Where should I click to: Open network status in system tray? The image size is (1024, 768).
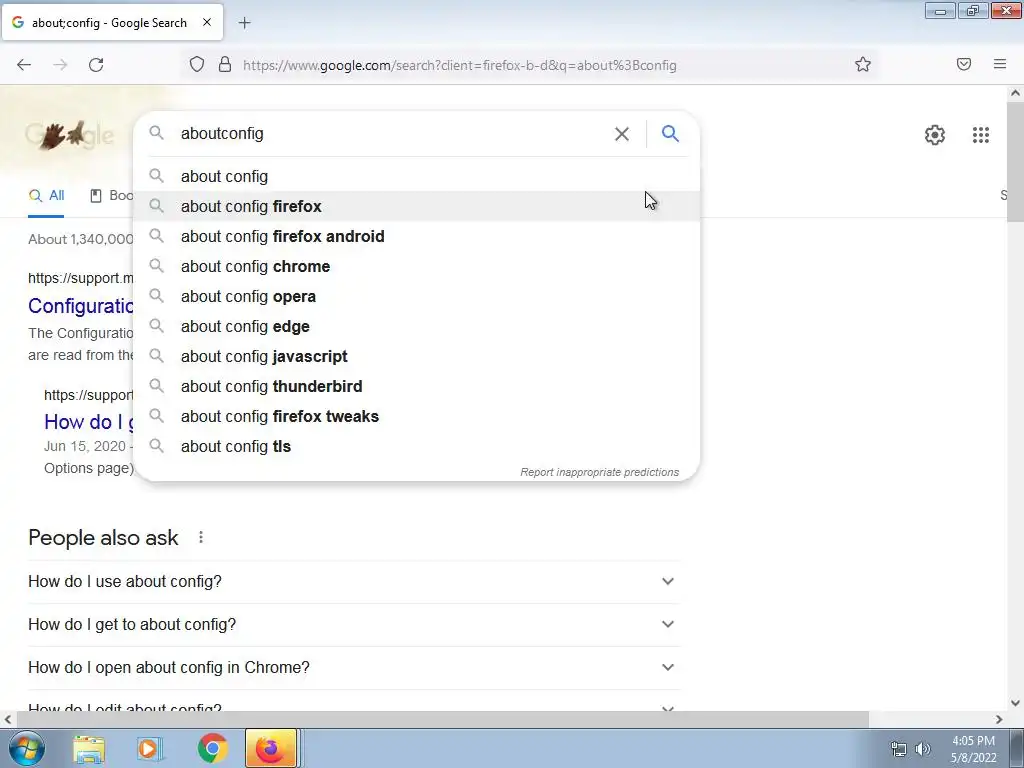coord(899,749)
